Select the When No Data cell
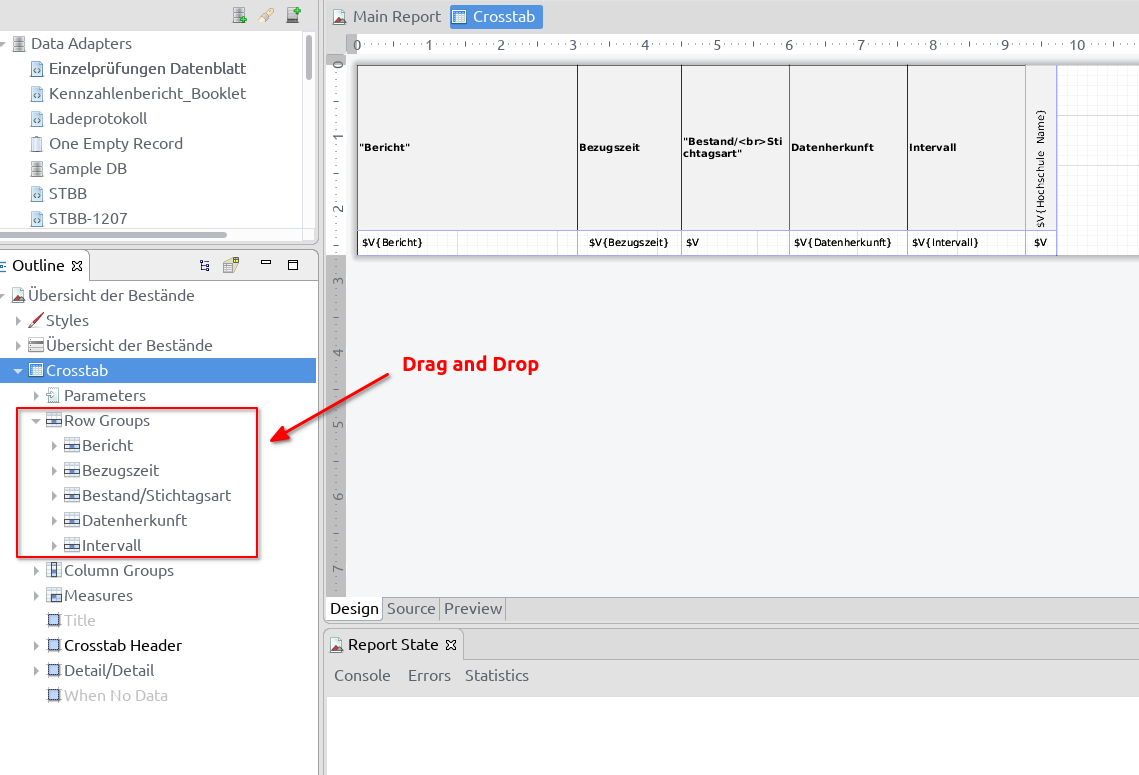Viewport: 1139px width, 775px height. click(115, 696)
